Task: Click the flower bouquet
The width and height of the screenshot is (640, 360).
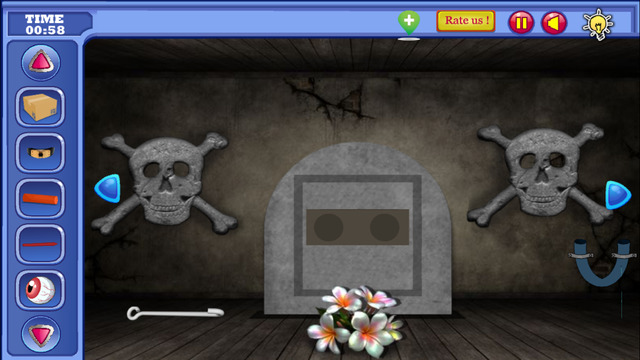Action: click(x=356, y=321)
